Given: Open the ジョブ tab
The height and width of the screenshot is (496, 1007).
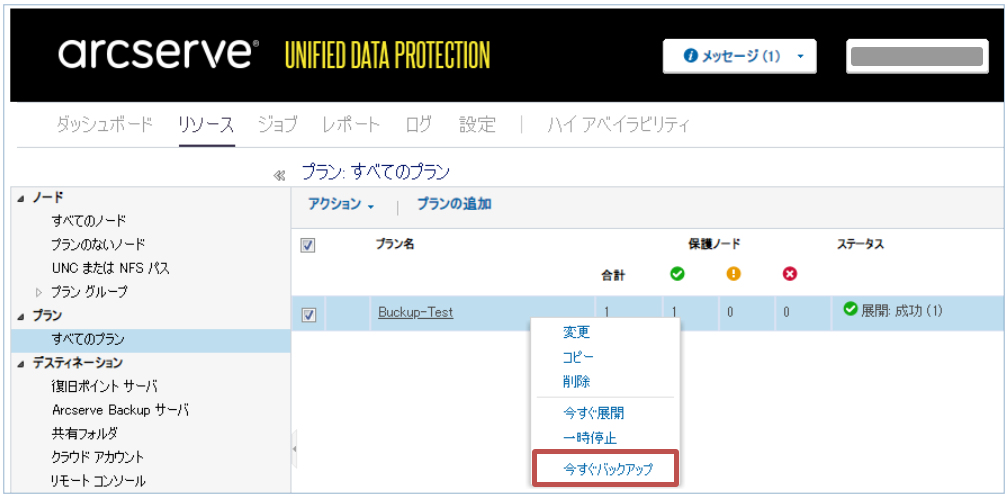Looking at the screenshot, I should tap(277, 124).
